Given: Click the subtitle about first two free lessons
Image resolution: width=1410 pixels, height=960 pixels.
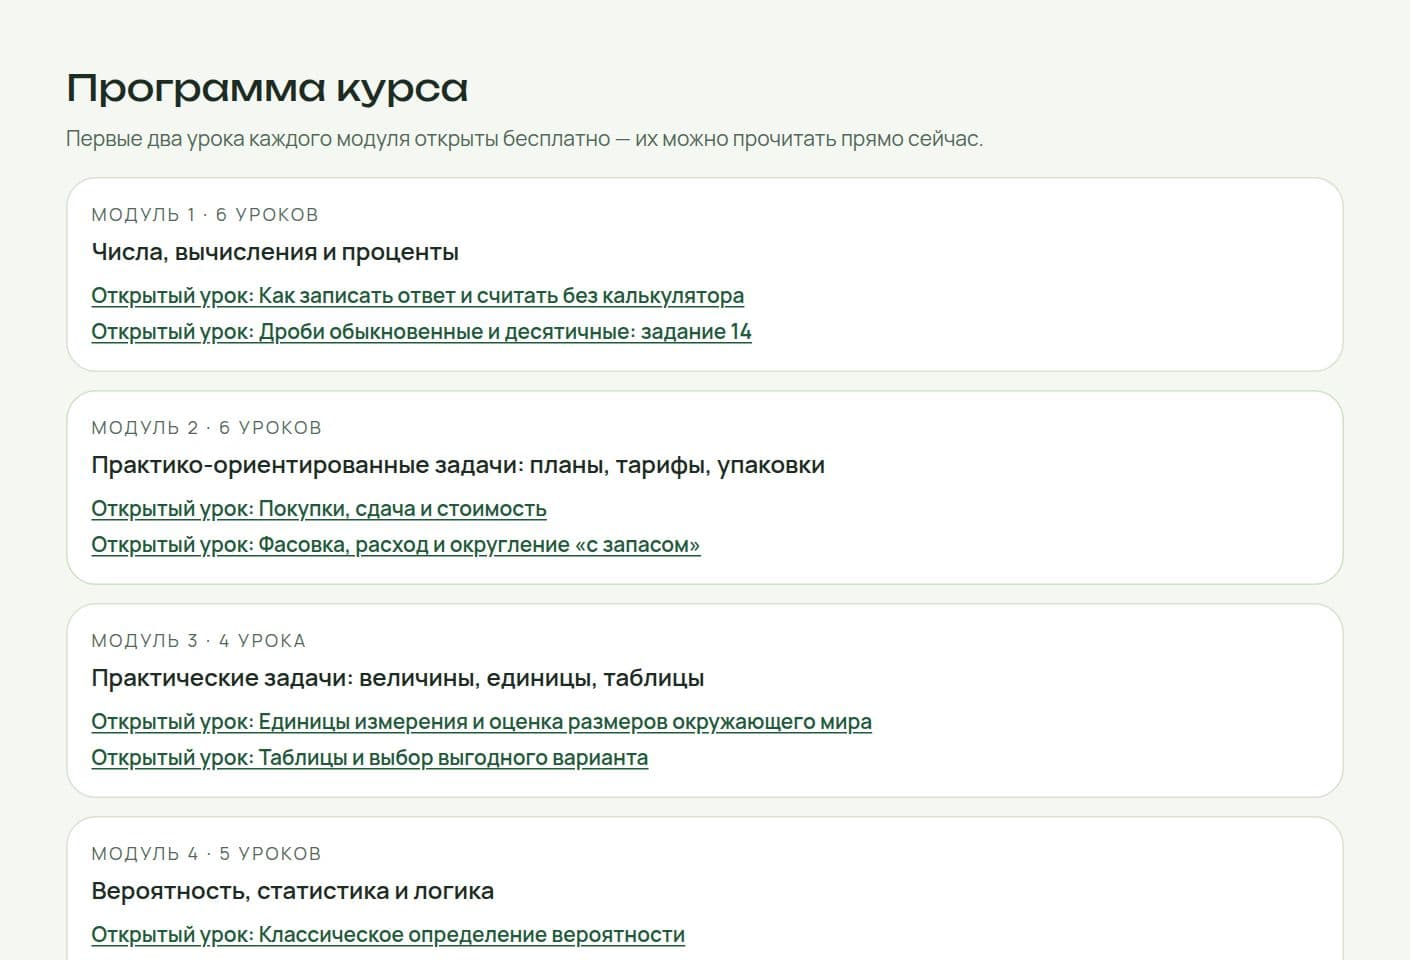Looking at the screenshot, I should pyautogui.click(x=525, y=139).
